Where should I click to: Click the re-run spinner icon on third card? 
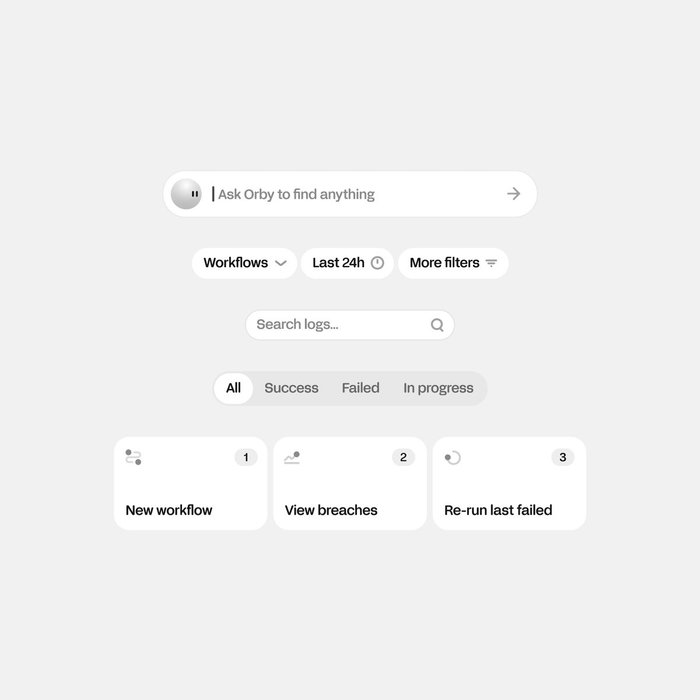[x=452, y=458]
